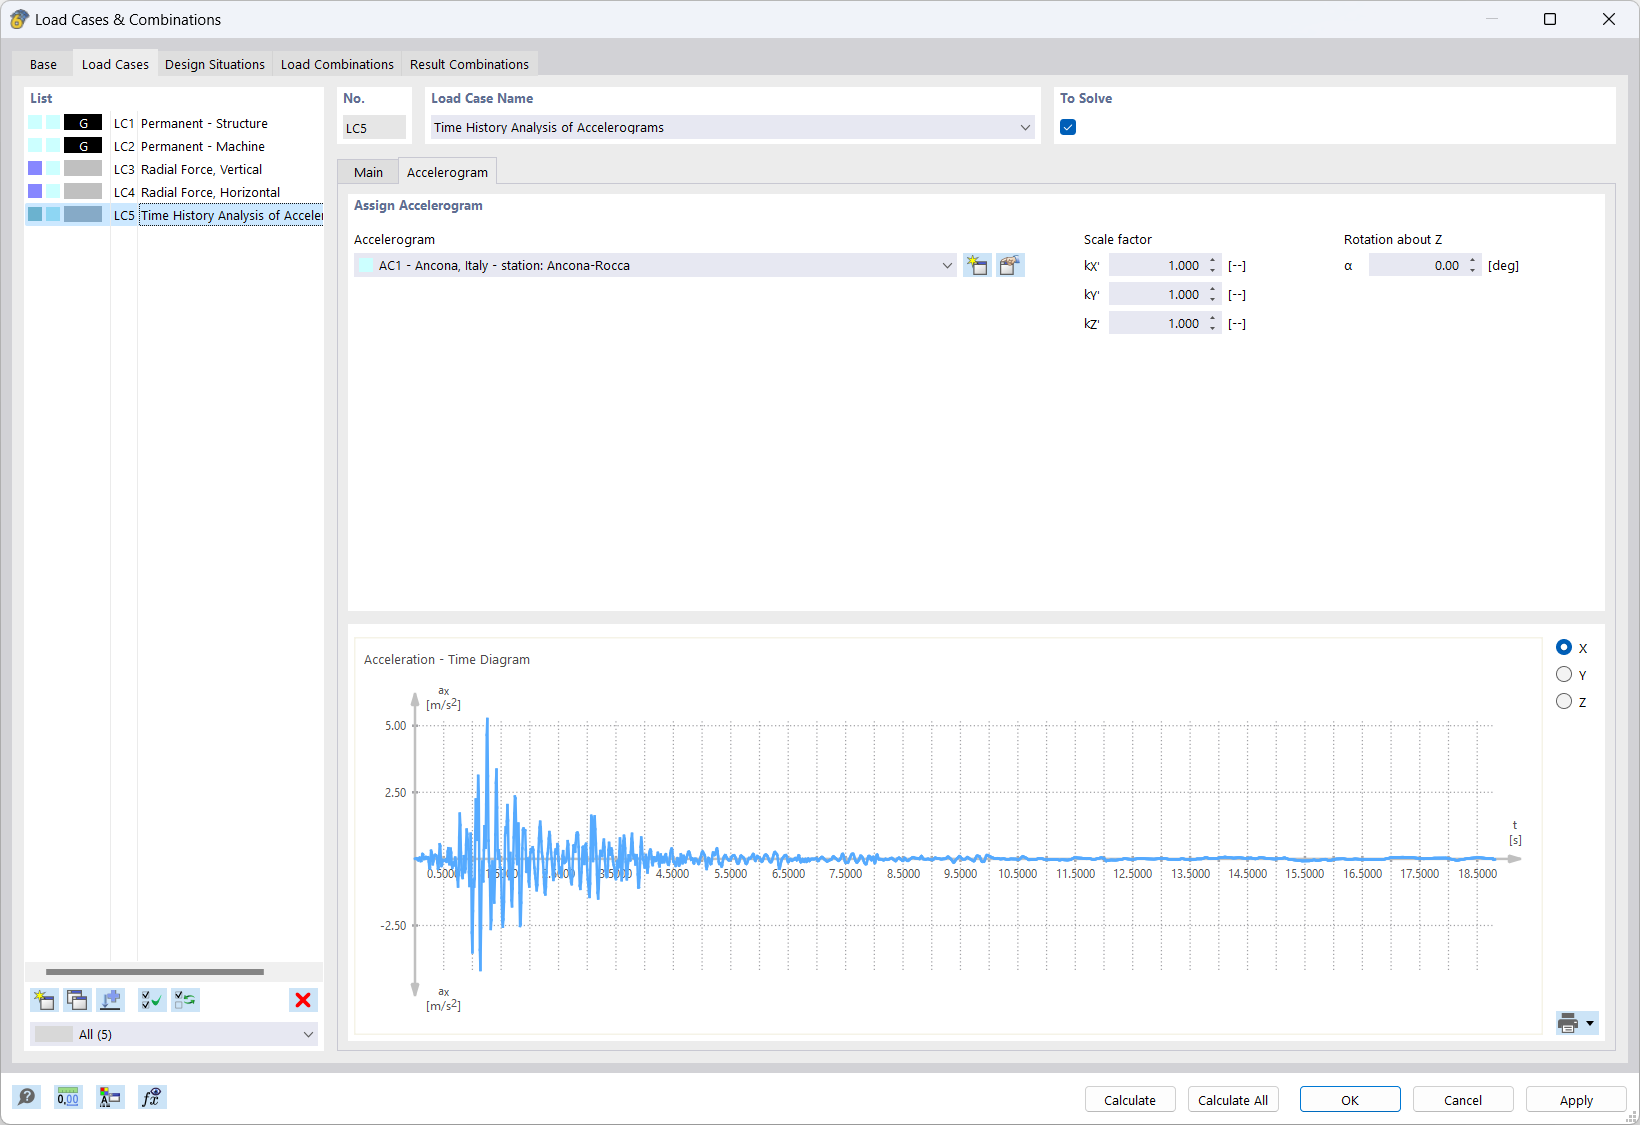Open units and decimal places settings
This screenshot has height=1125, width=1640.
point(67,1097)
